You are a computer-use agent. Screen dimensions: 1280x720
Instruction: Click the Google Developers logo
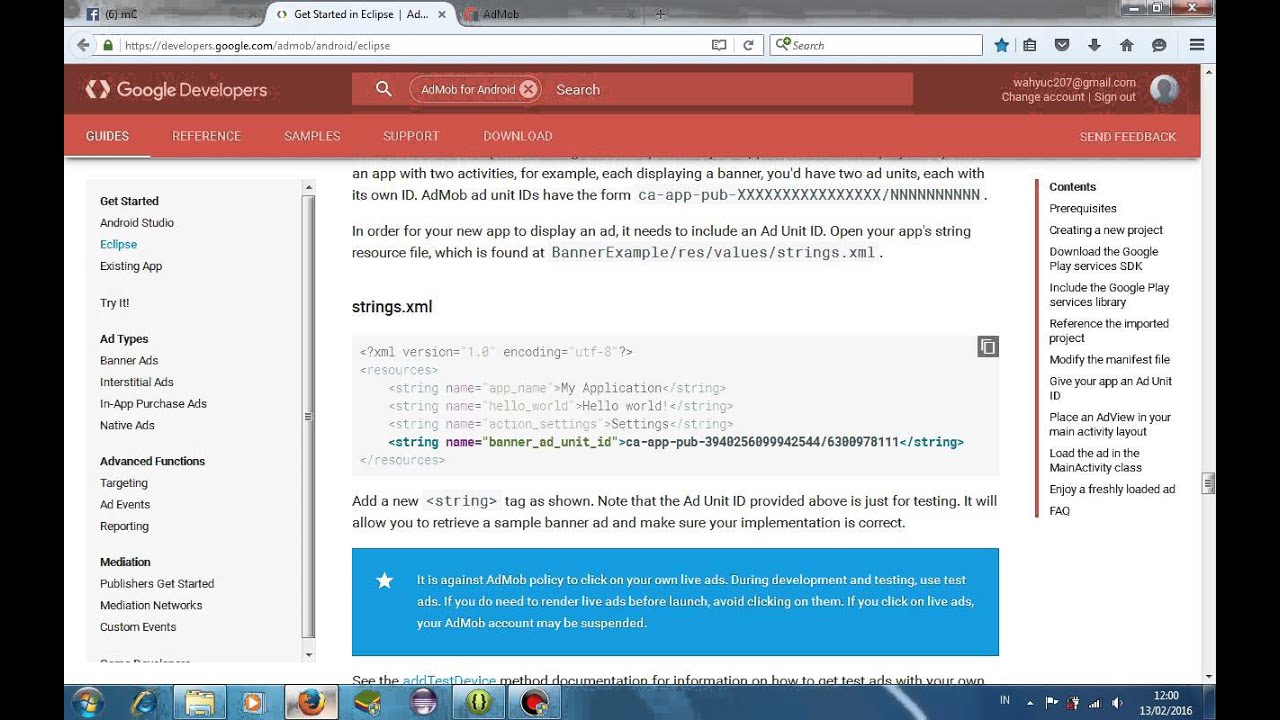[x=176, y=90]
